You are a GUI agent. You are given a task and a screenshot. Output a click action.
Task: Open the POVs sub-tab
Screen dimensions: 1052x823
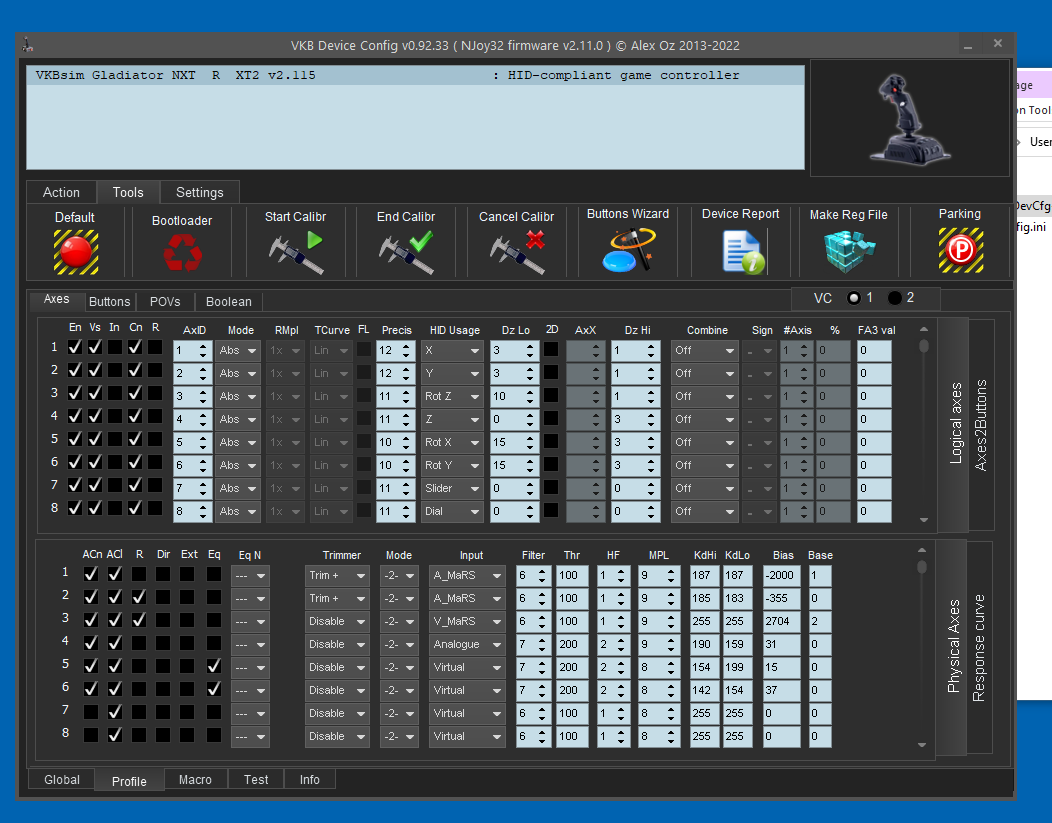pyautogui.click(x=165, y=302)
